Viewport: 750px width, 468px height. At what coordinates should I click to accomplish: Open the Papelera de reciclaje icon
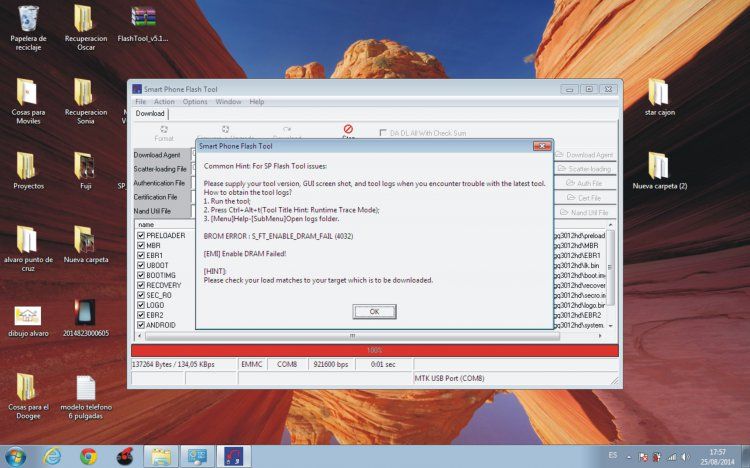pos(28,28)
